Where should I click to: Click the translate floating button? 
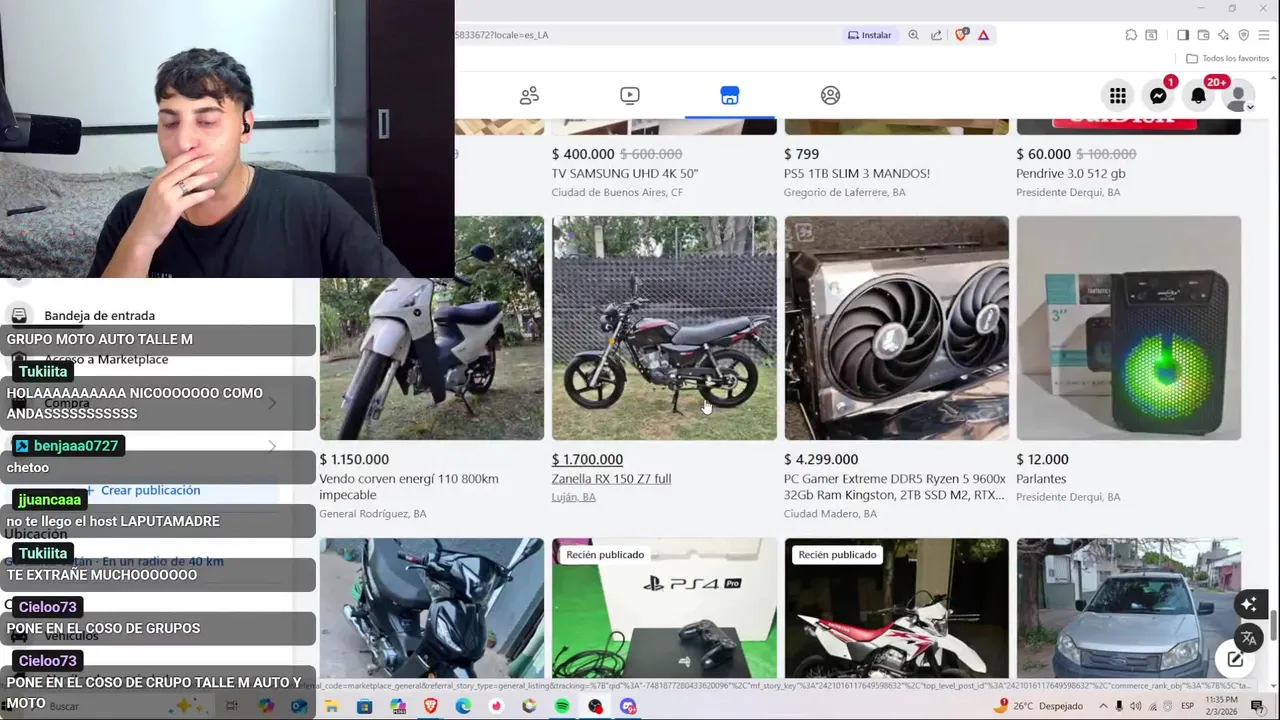pos(1248,638)
